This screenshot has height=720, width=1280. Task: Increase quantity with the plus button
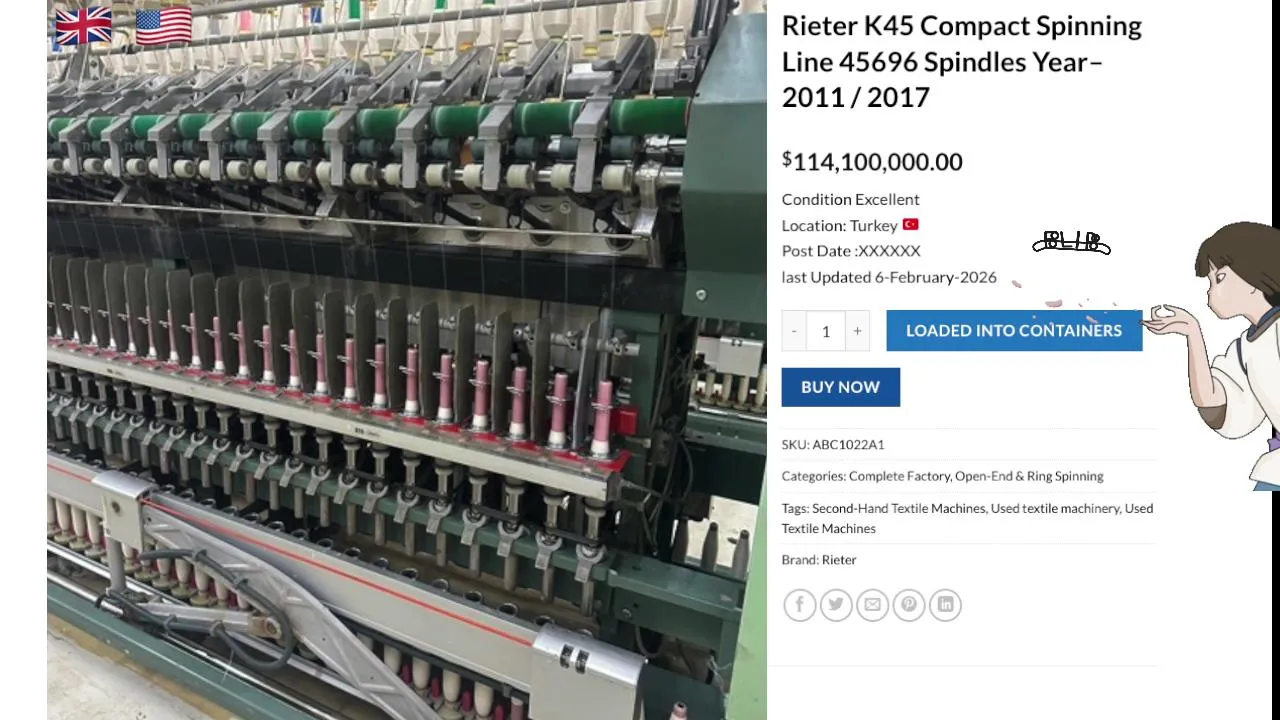[x=857, y=331]
